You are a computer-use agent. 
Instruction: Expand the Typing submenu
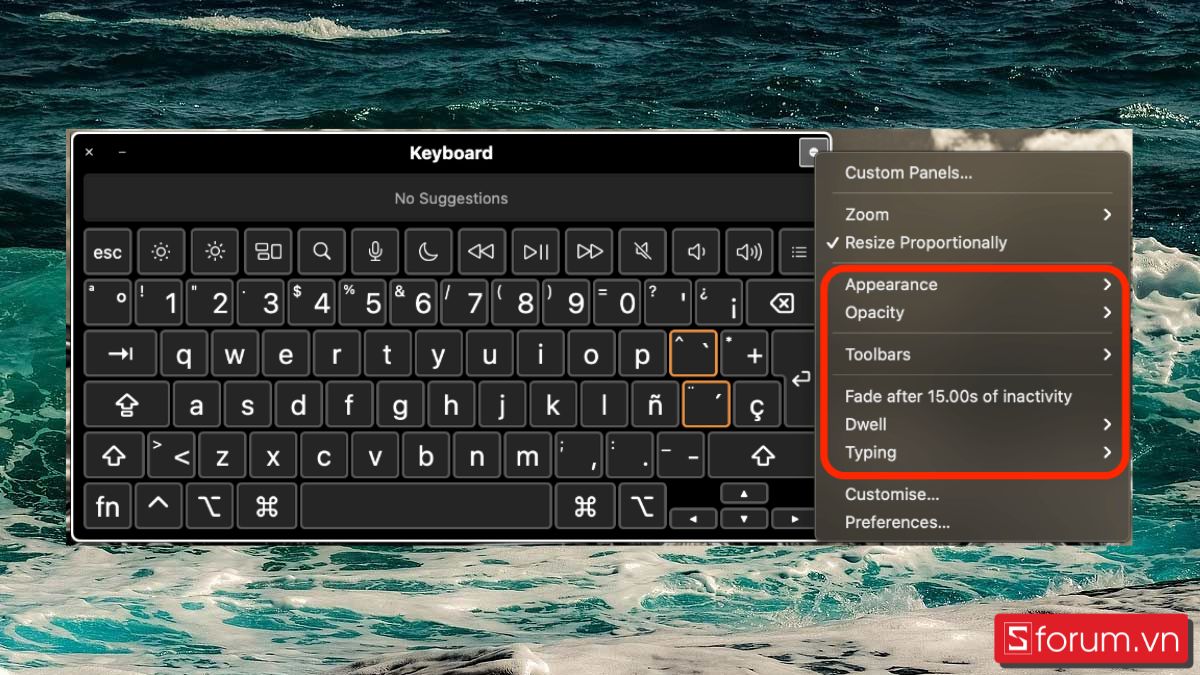pos(972,453)
